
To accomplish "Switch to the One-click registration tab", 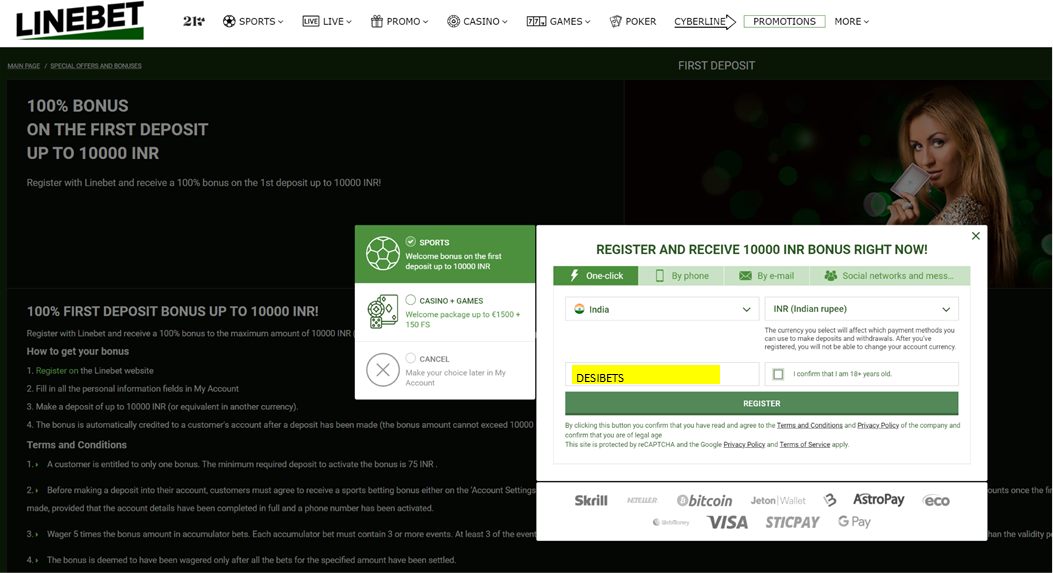I will click(x=596, y=275).
